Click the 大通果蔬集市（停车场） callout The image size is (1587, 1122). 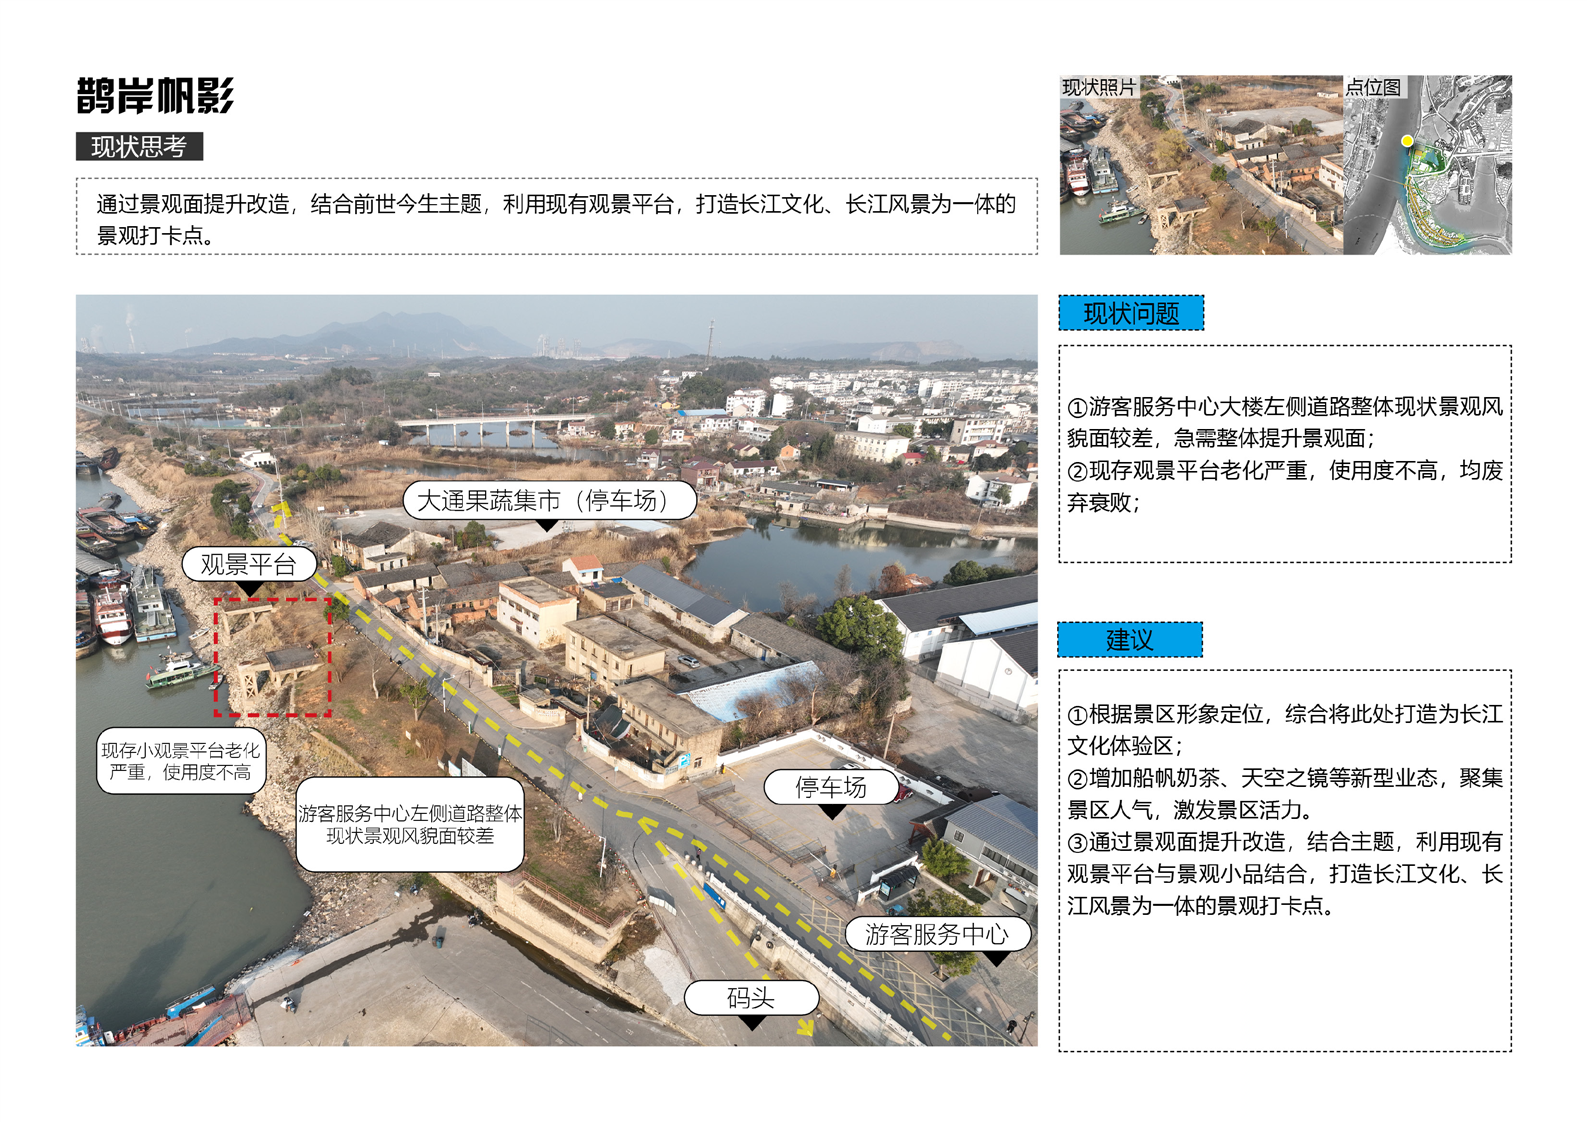click(x=549, y=500)
